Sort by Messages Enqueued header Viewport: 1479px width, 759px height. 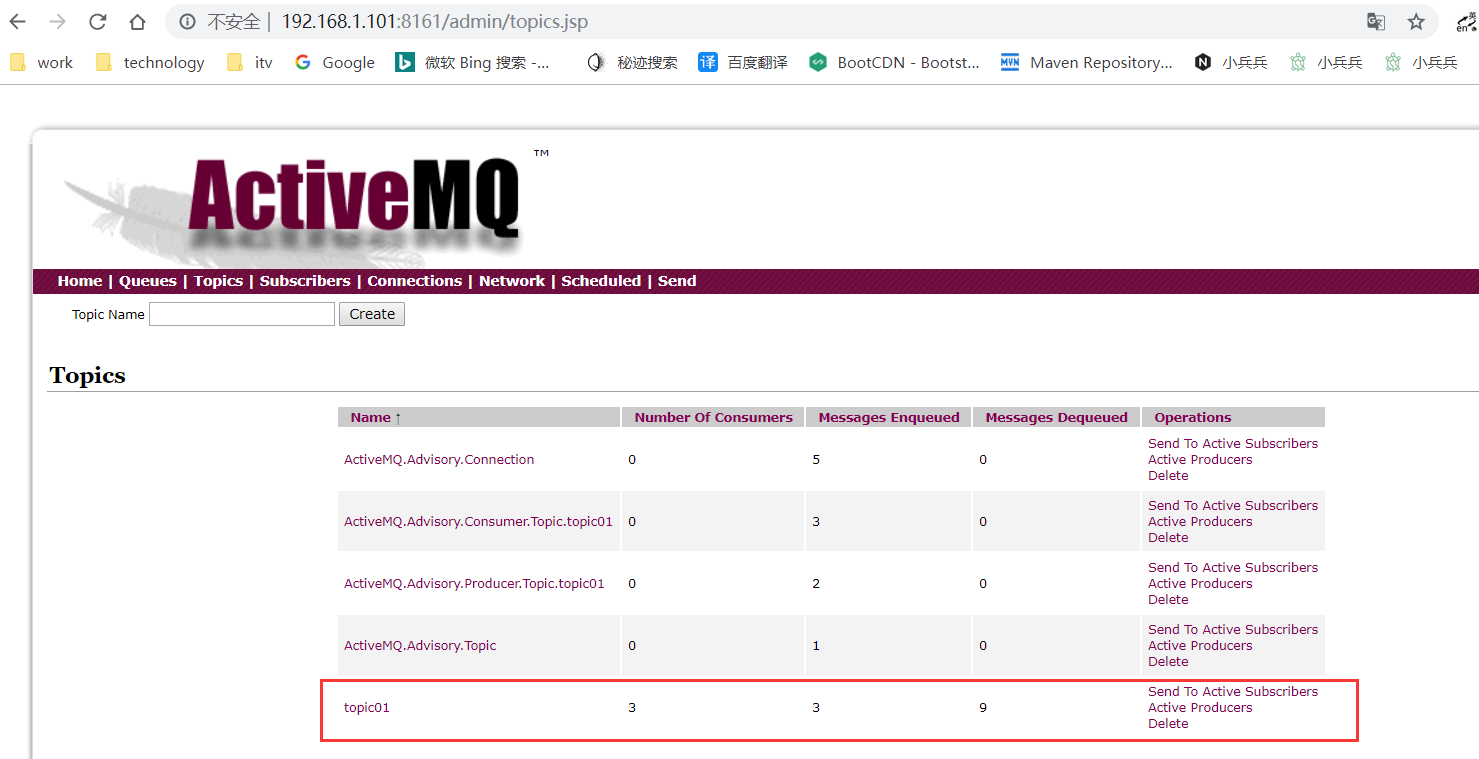click(x=889, y=418)
